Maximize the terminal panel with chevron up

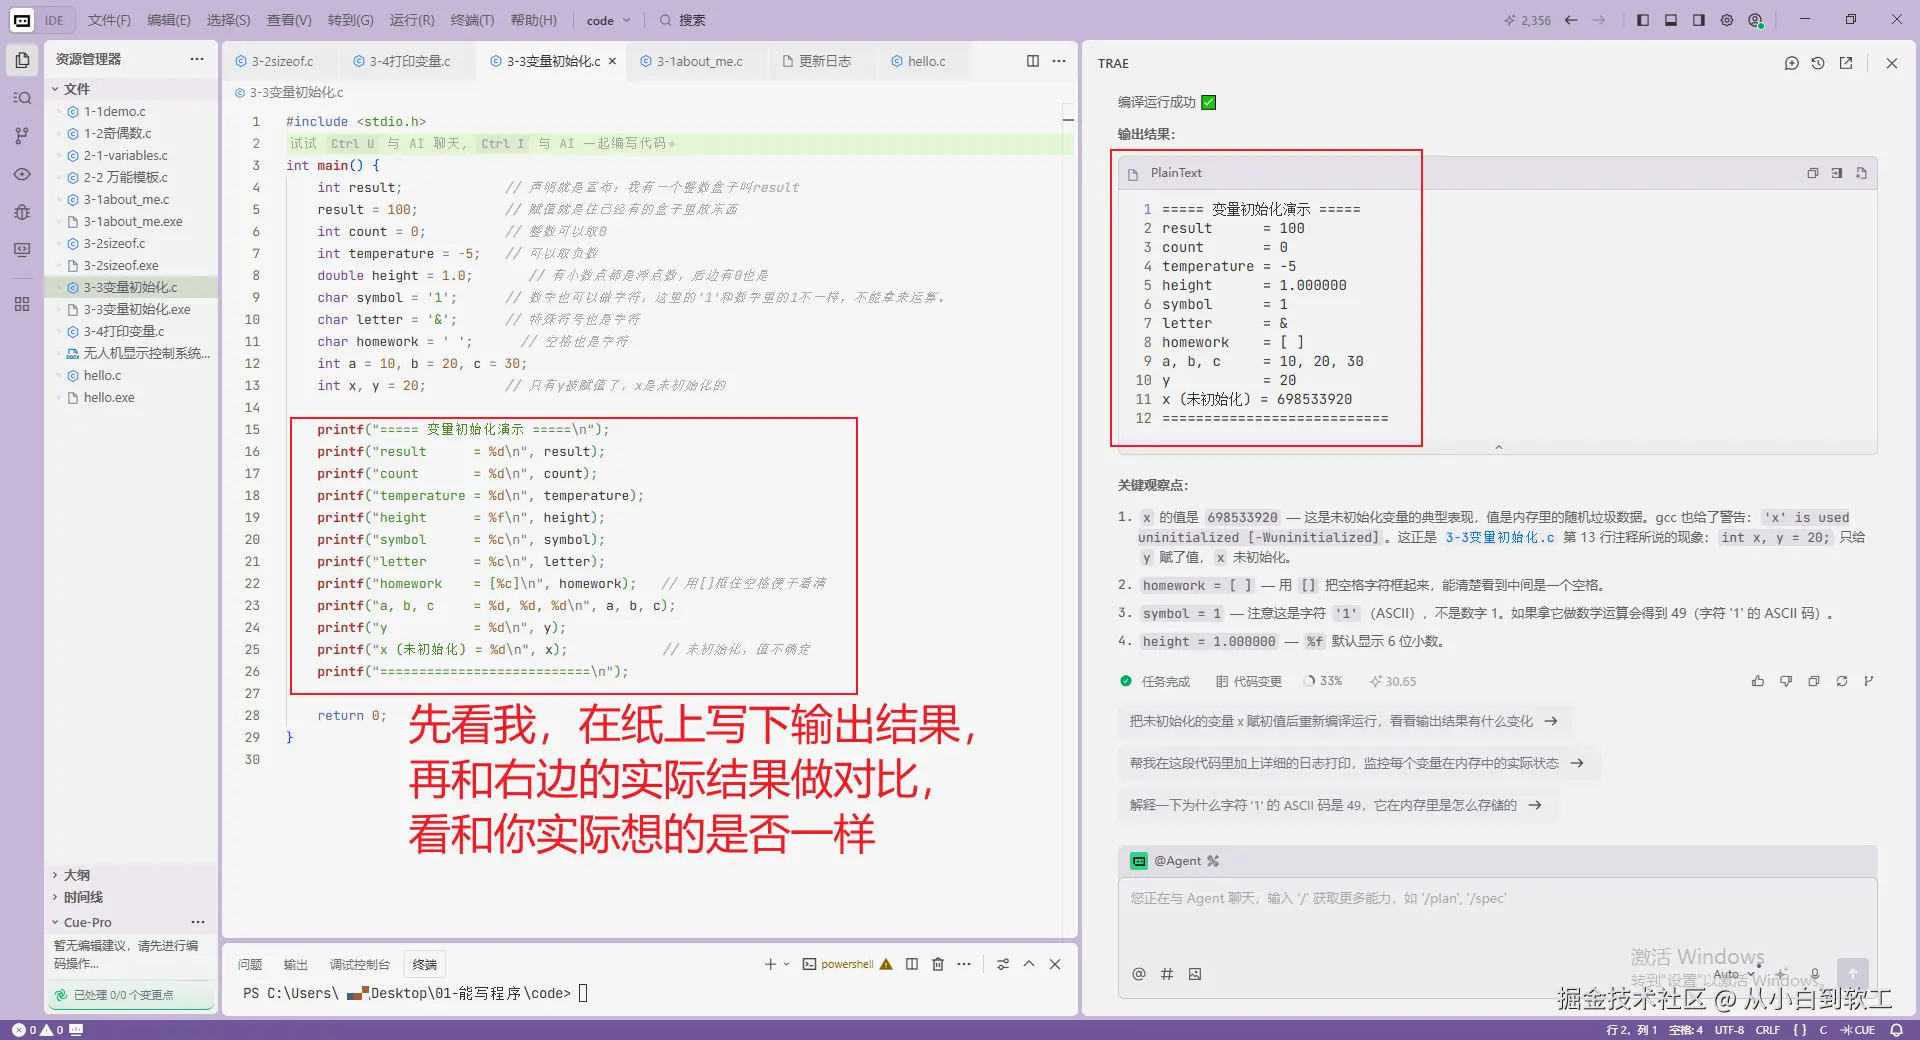(x=1029, y=964)
